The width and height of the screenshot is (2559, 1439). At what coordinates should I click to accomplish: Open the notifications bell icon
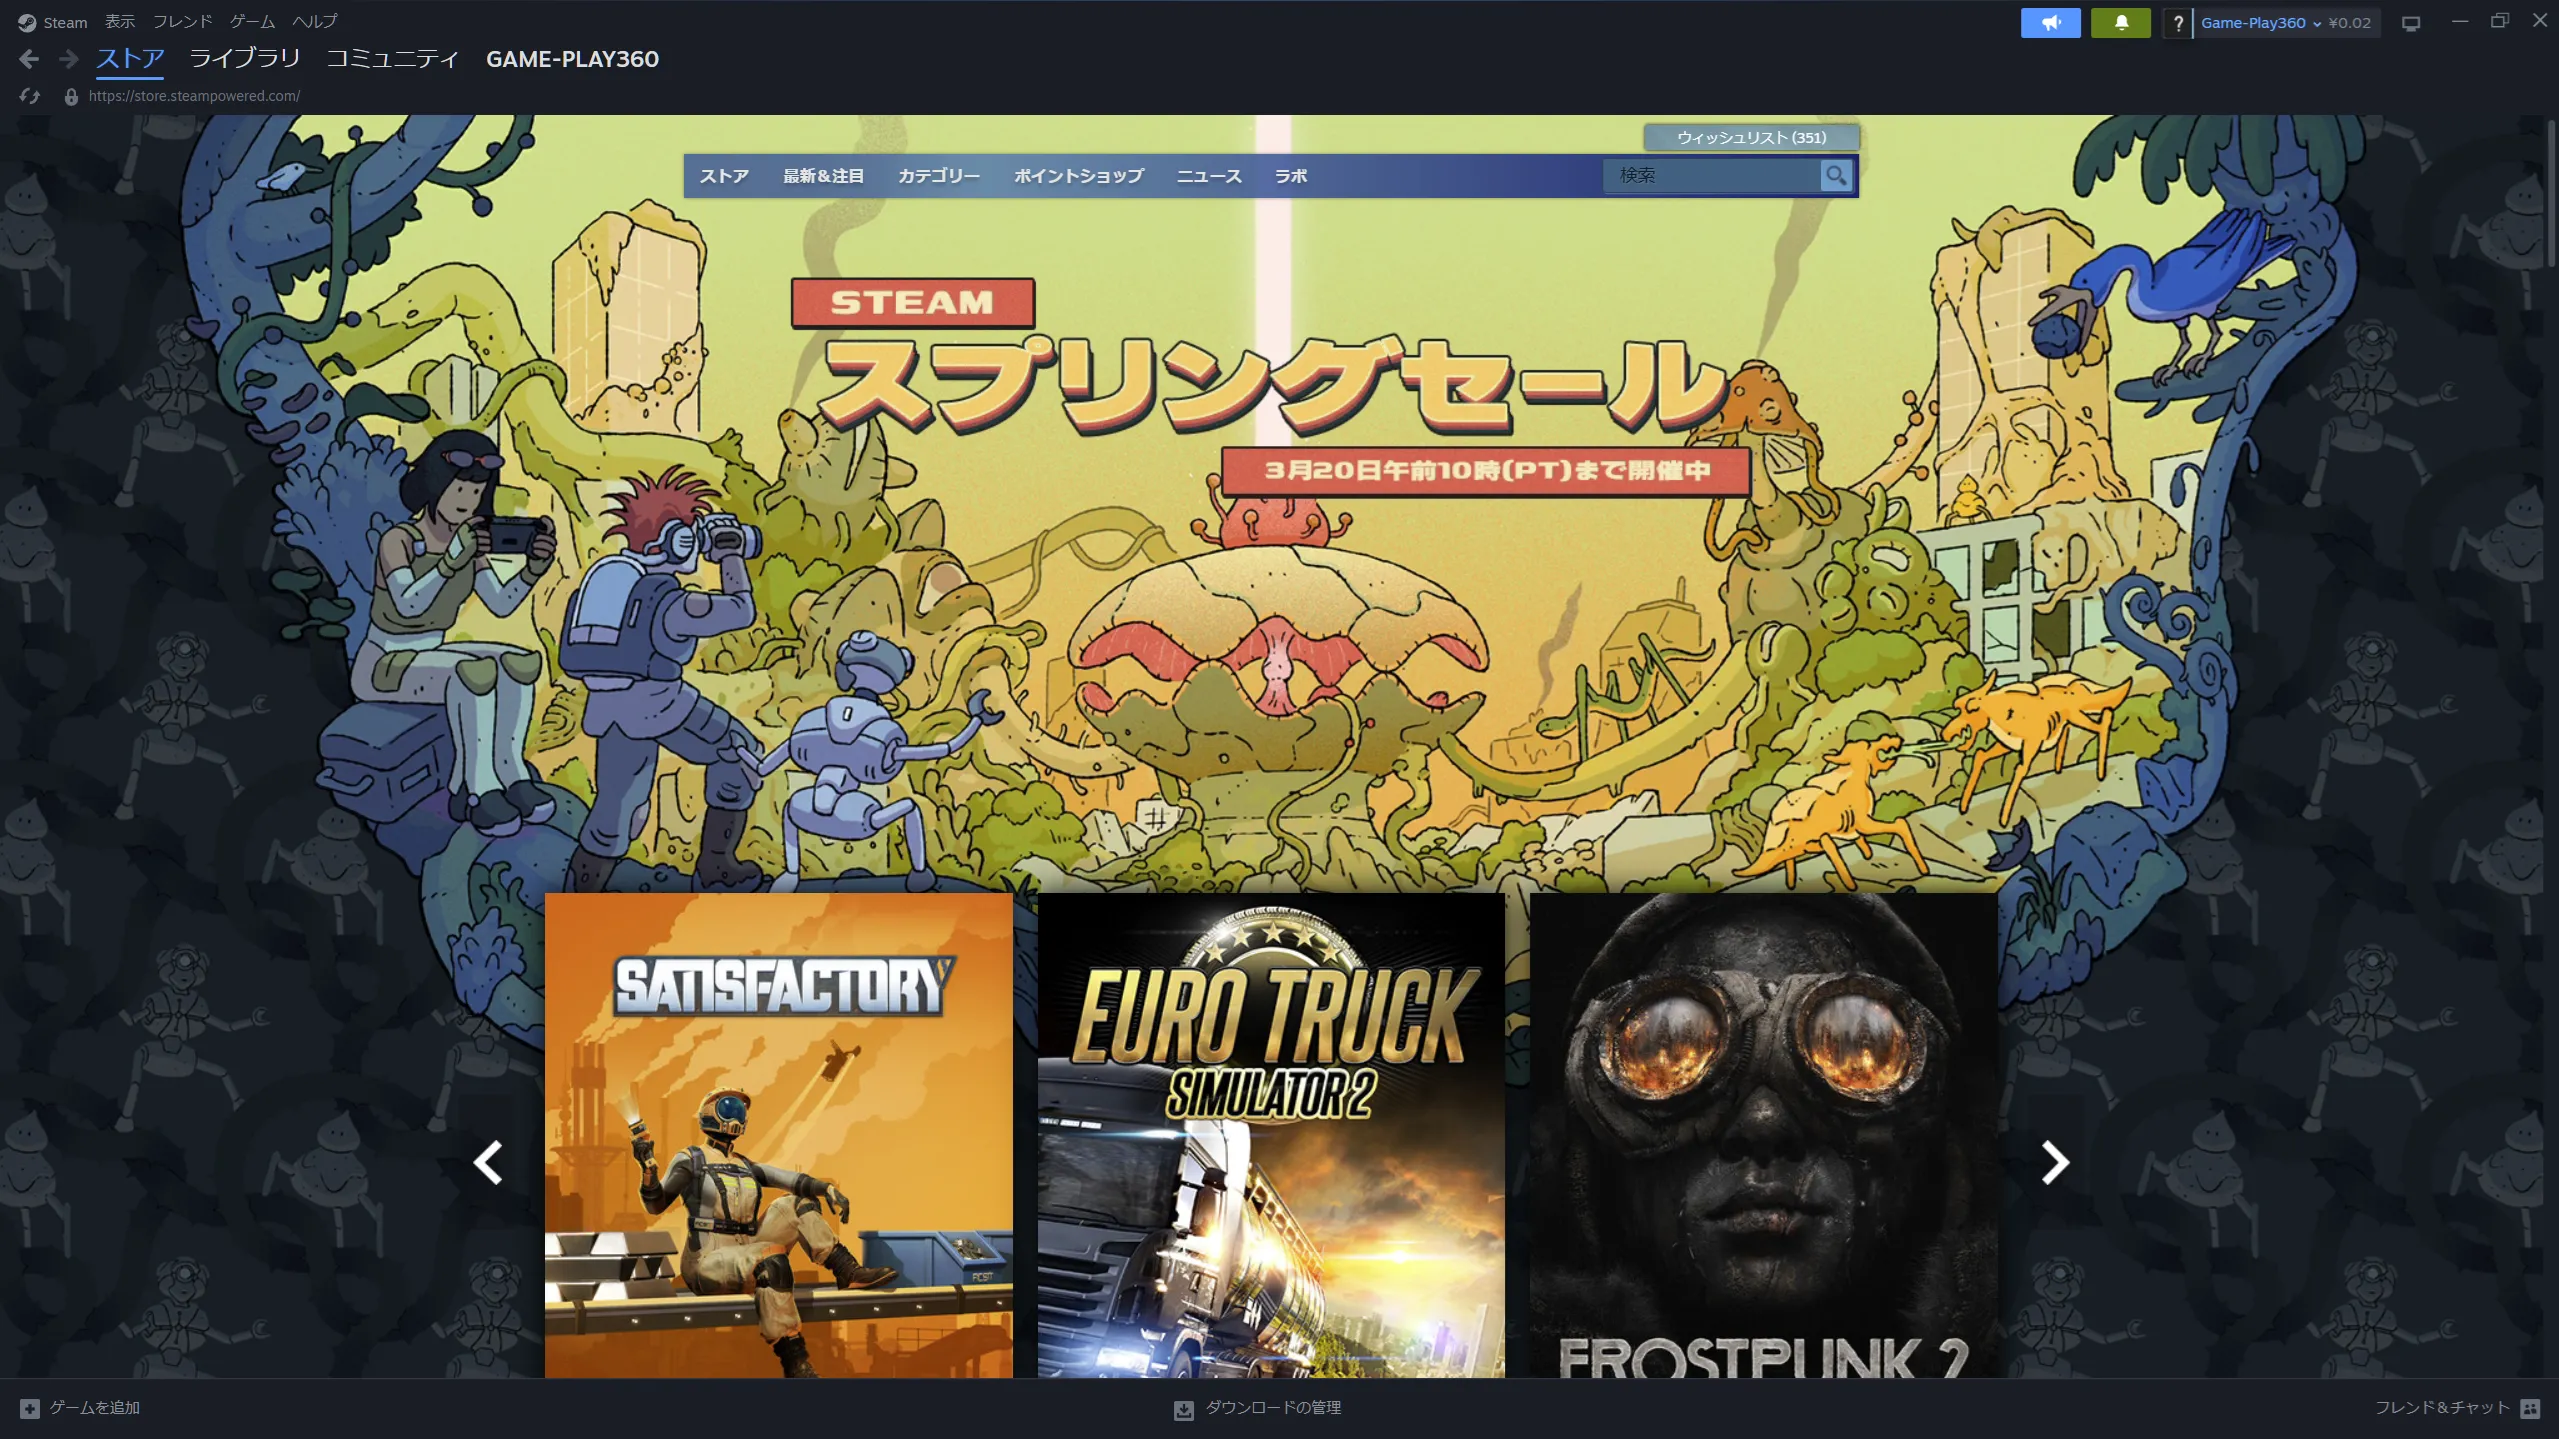coord(2122,22)
